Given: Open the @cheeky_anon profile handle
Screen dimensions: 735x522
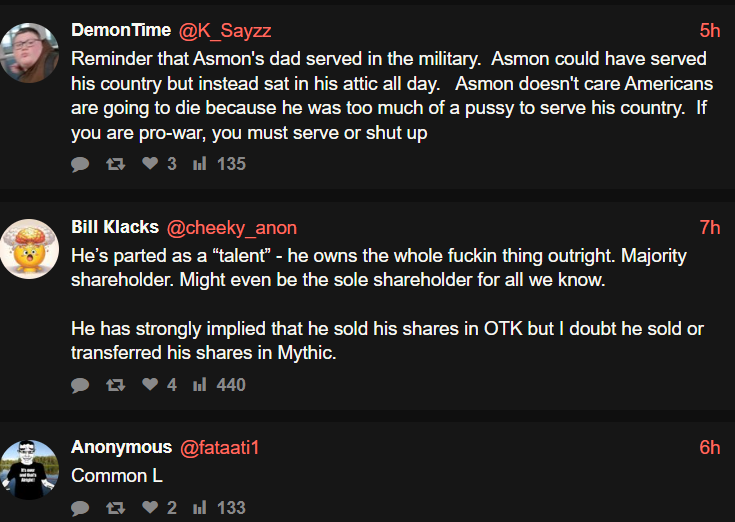Looking at the screenshot, I should (231, 228).
